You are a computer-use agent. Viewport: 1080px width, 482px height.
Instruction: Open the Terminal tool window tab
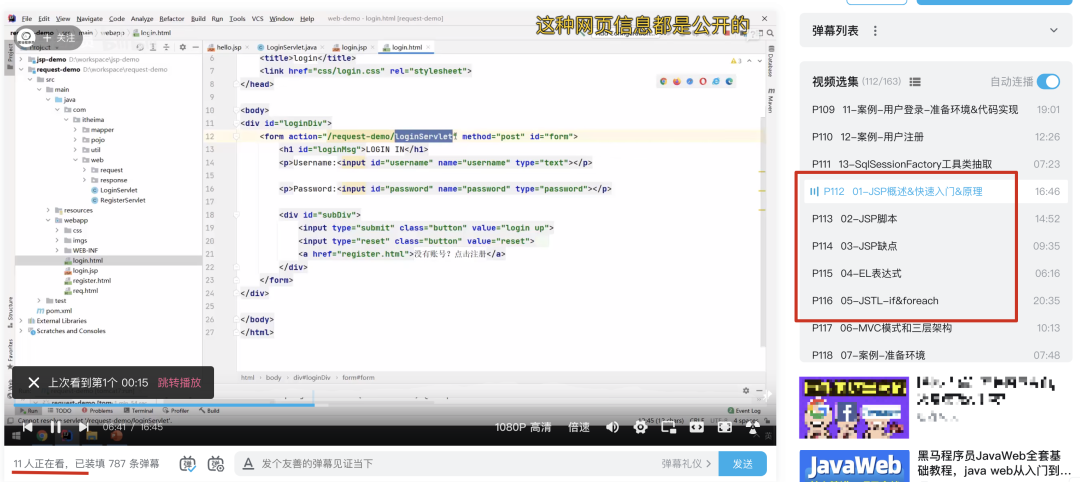(138, 410)
